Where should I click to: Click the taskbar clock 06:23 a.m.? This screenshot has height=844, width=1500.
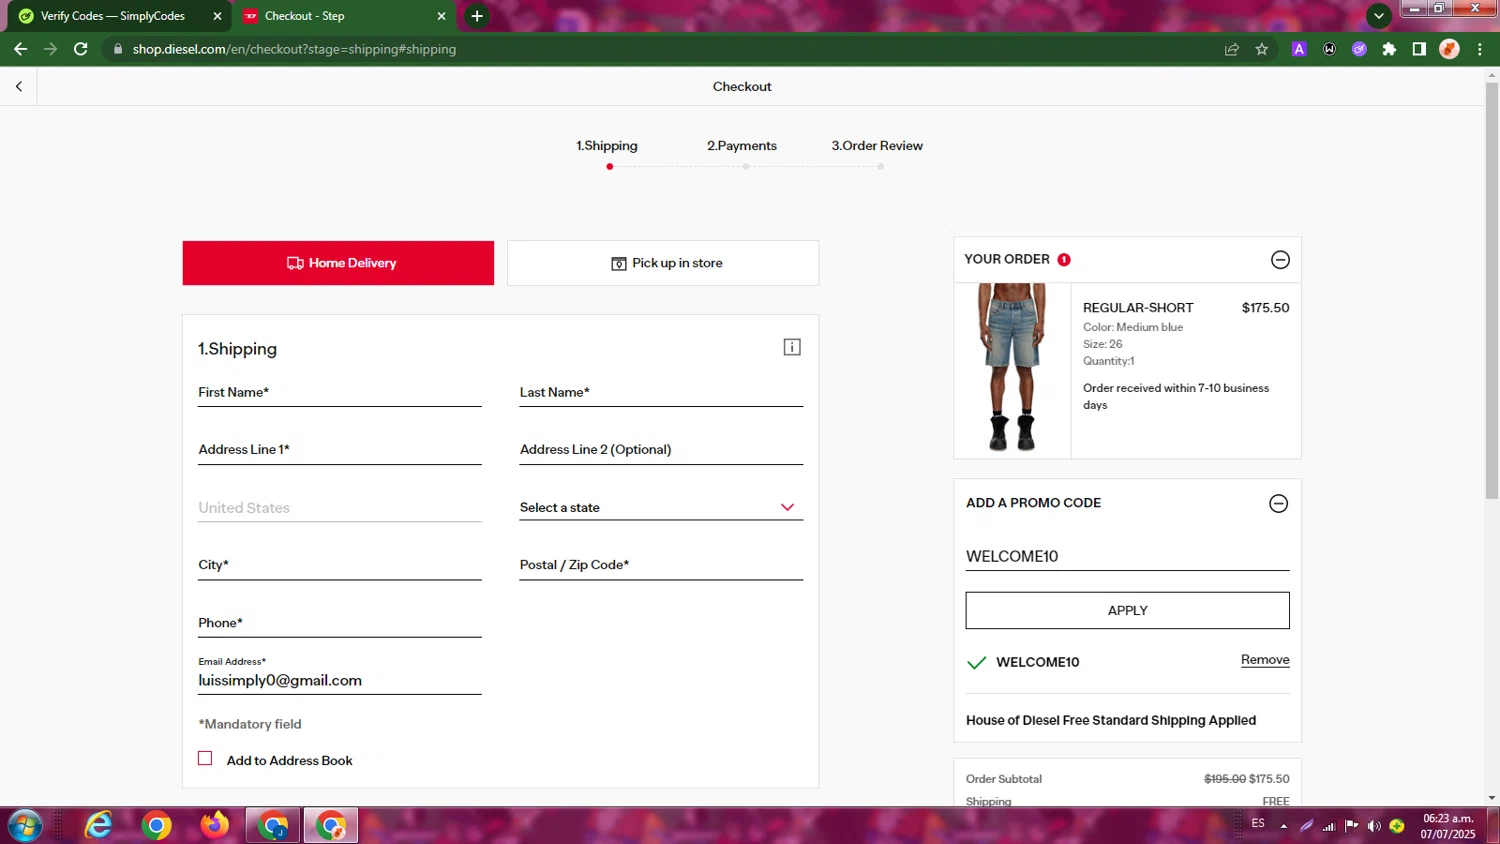tap(1448, 818)
